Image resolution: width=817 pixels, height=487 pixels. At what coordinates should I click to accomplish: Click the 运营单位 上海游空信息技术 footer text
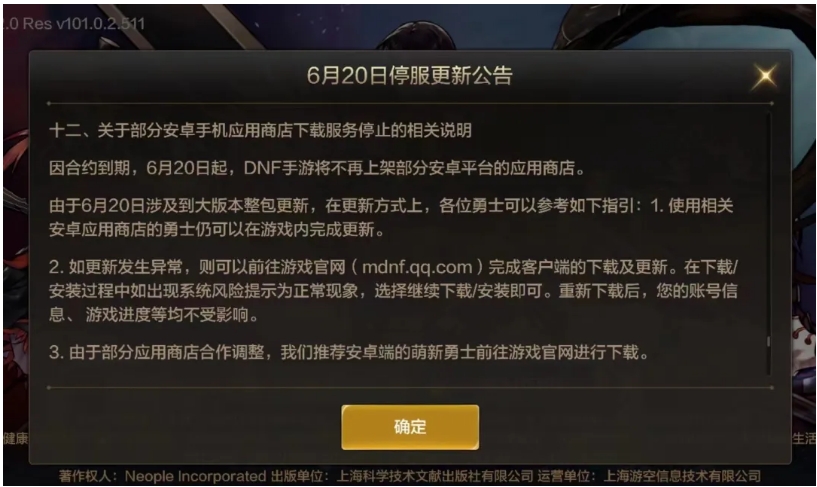[649, 476]
